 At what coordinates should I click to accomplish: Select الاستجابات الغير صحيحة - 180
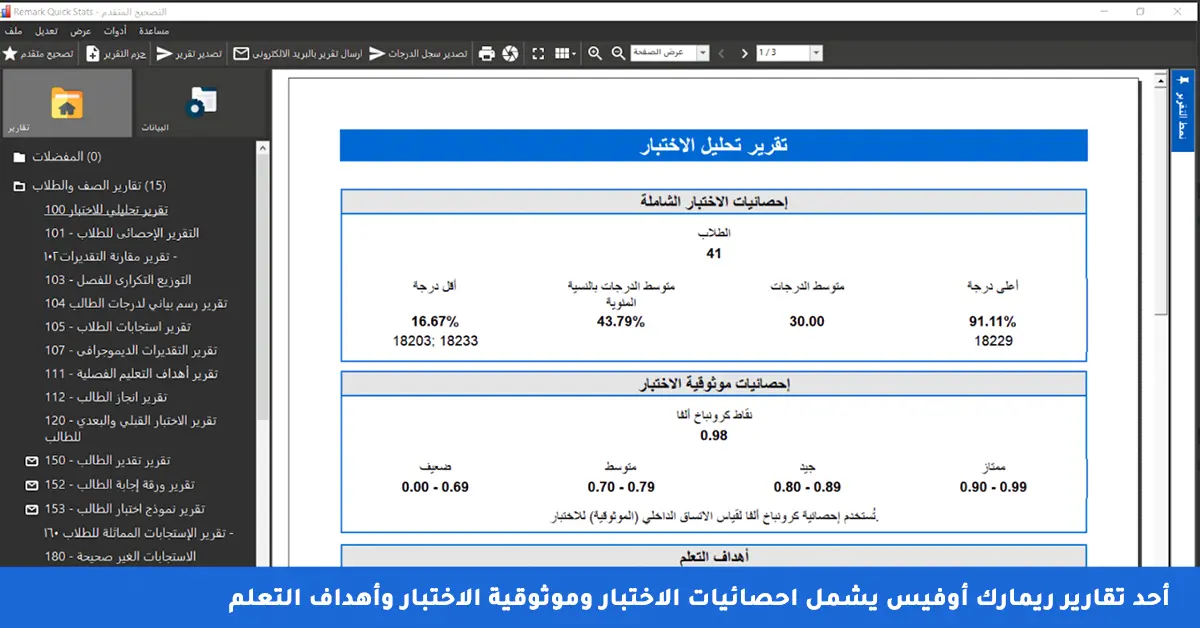[120, 556]
